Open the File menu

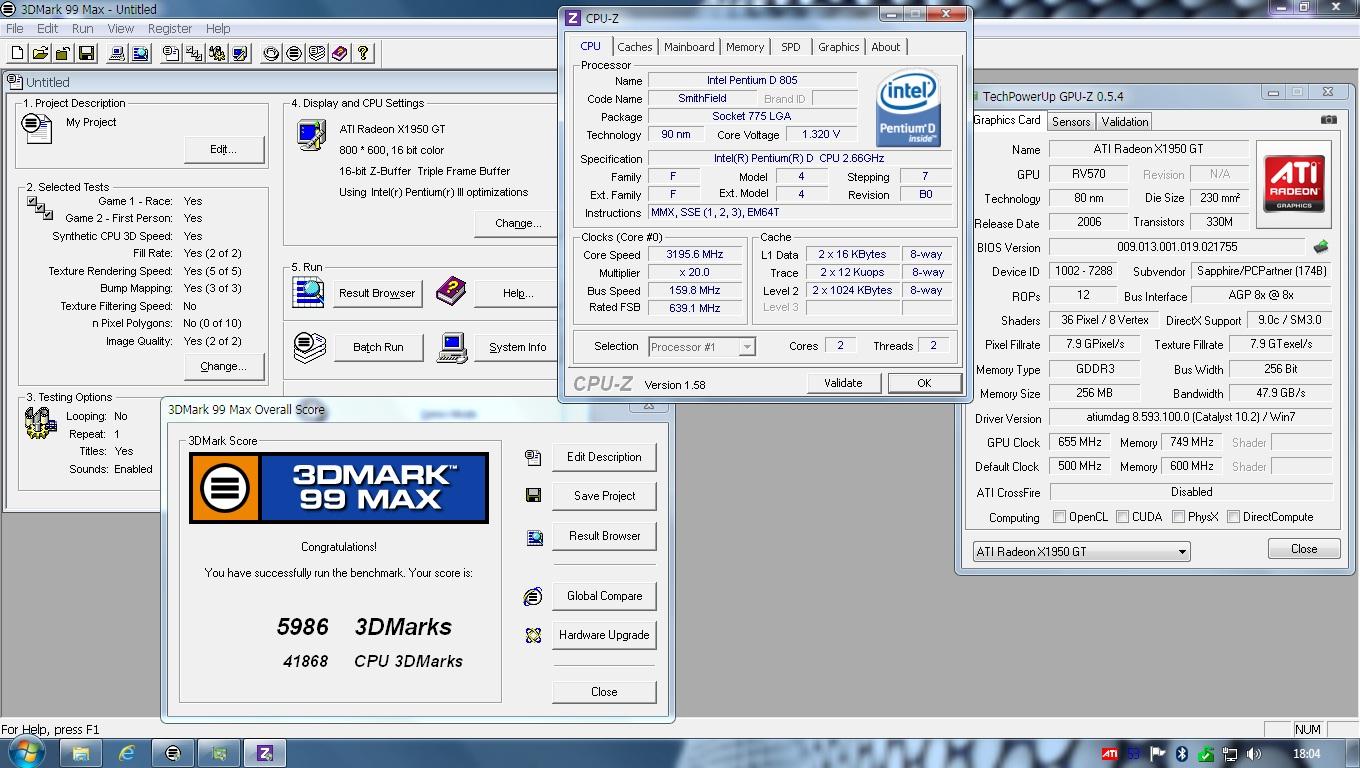pyautogui.click(x=15, y=28)
